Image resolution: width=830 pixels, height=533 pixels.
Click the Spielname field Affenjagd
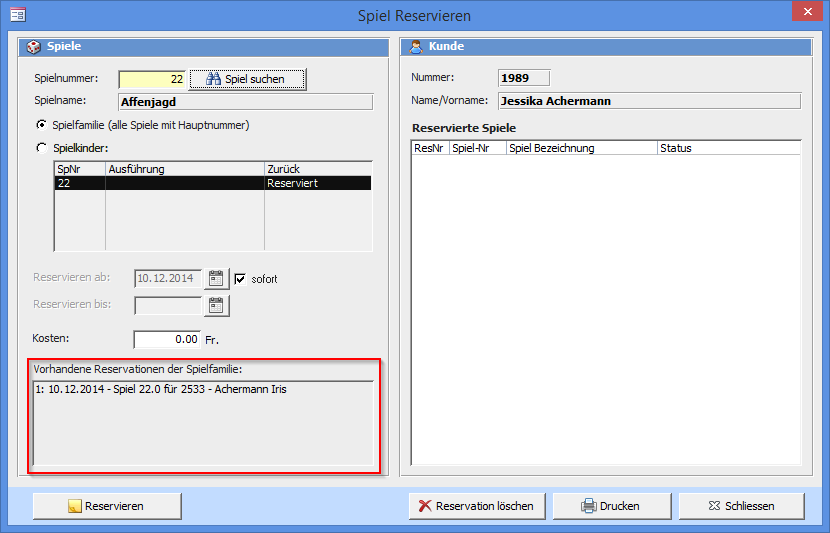(246, 102)
